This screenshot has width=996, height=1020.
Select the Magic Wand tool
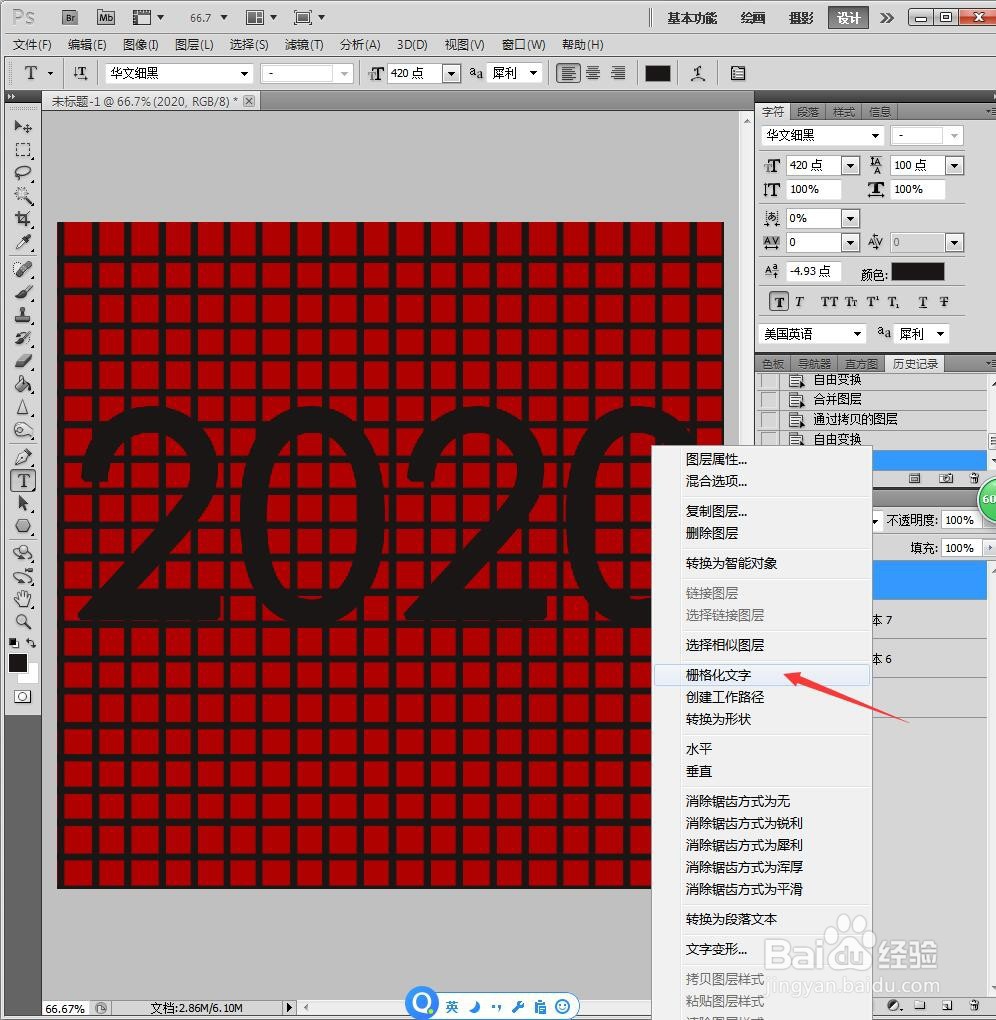tap(23, 195)
